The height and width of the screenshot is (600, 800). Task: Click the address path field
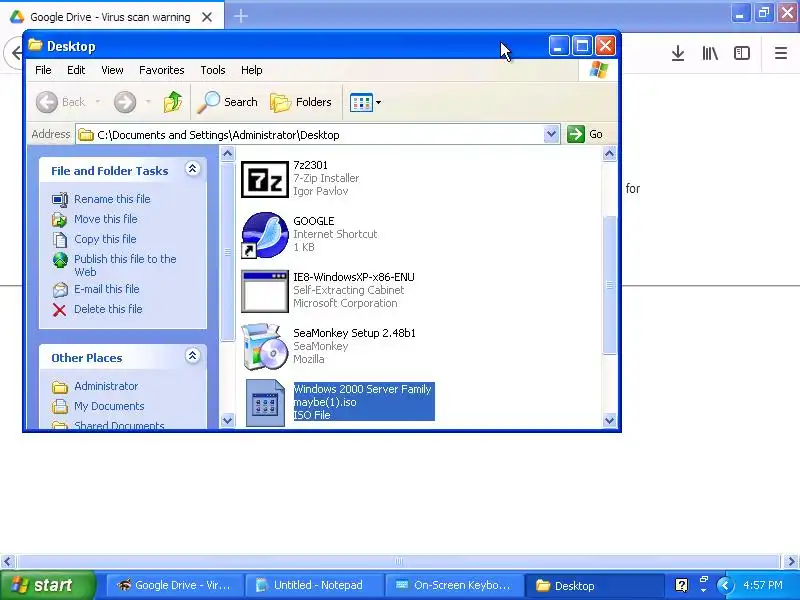tap(310, 135)
